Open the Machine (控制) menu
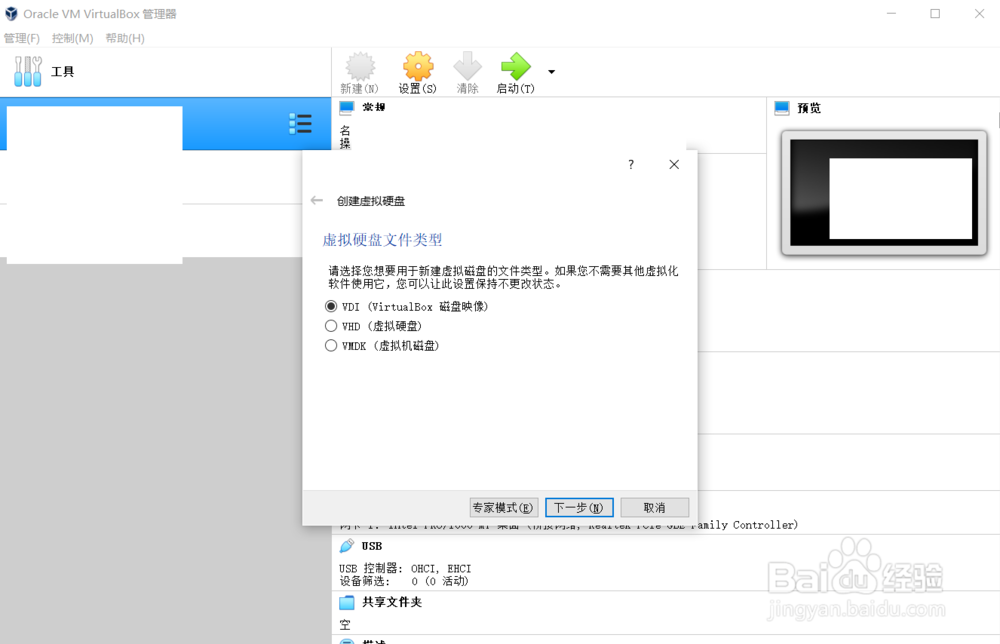Viewport: 1000px width, 644px height. point(73,38)
